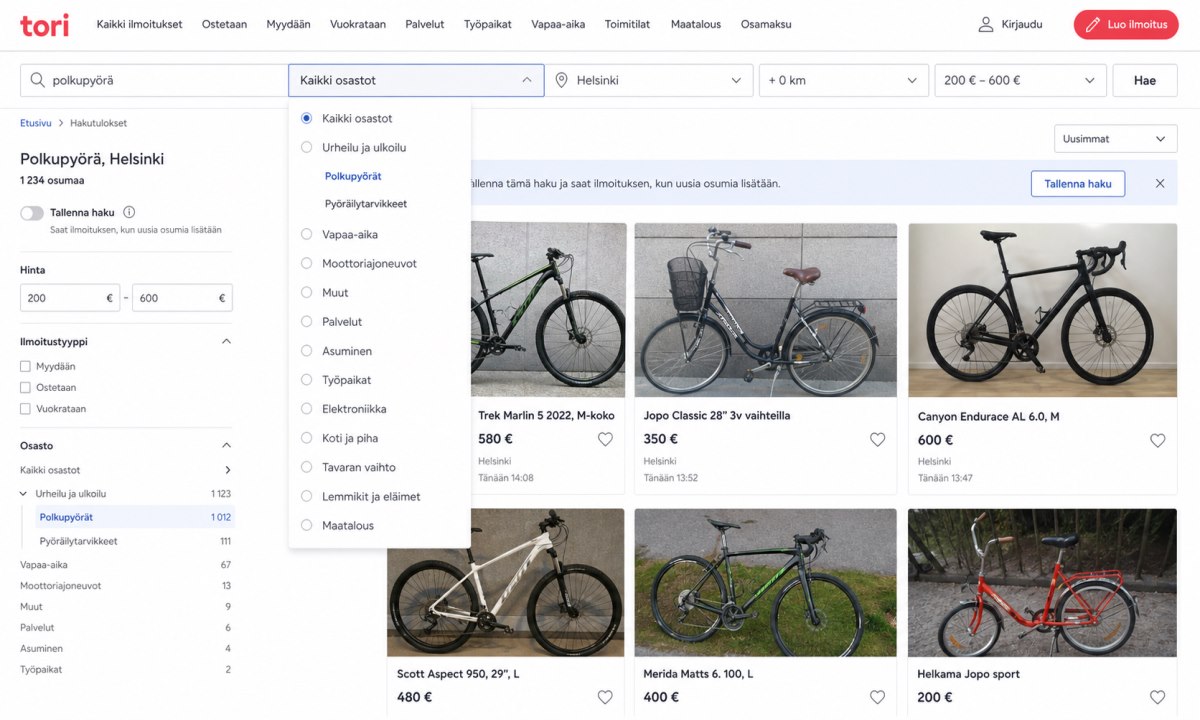Click the tori logo
Image resolution: width=1200 pixels, height=720 pixels.
coord(45,24)
